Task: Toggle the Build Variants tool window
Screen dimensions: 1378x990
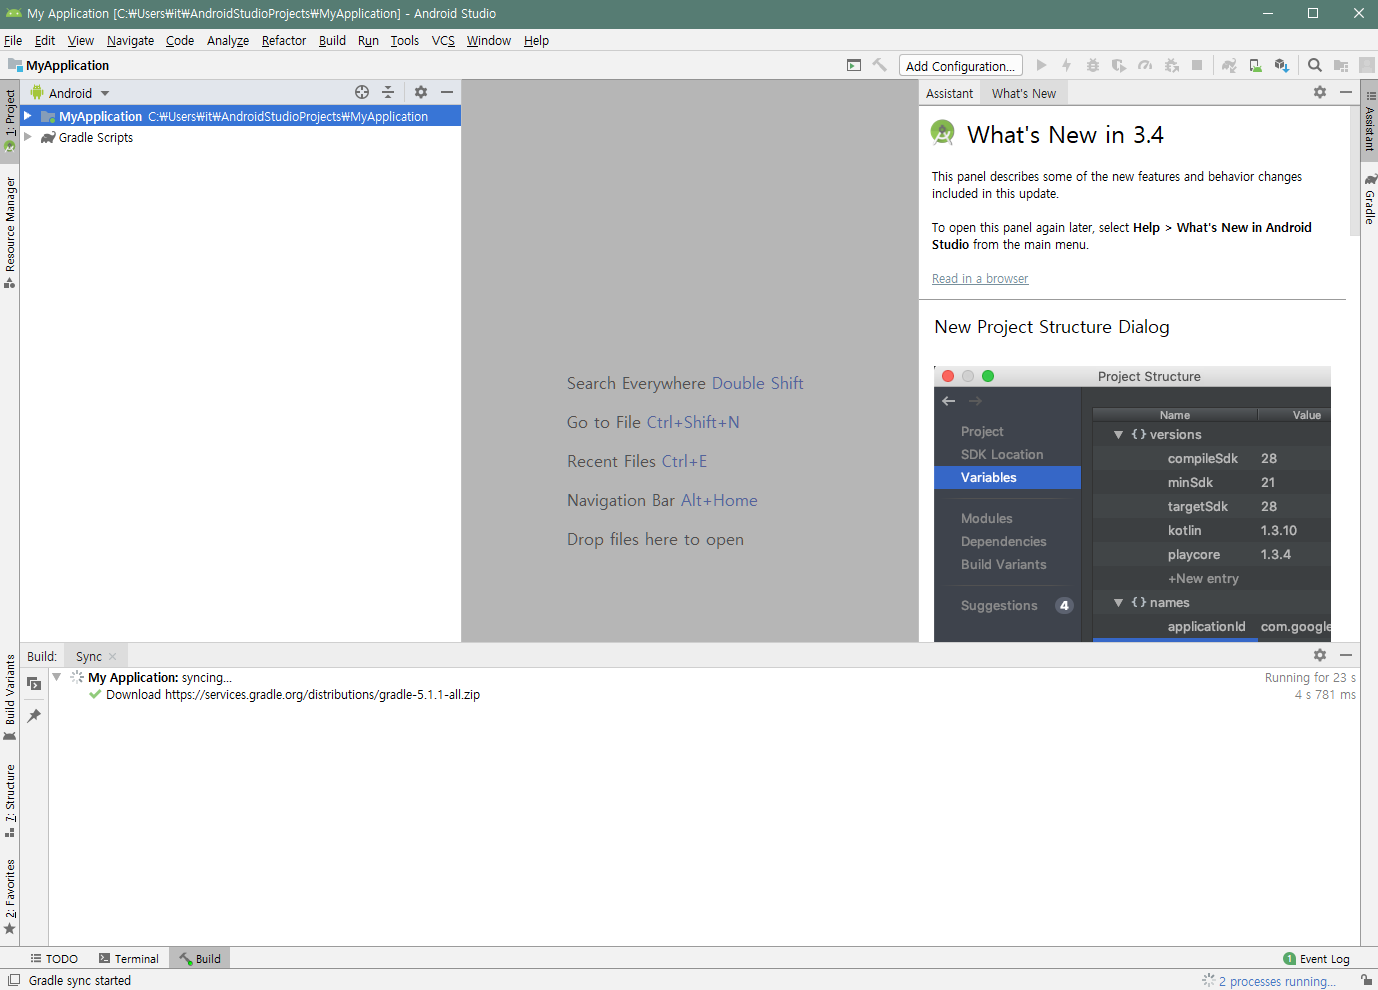Action: [10, 697]
